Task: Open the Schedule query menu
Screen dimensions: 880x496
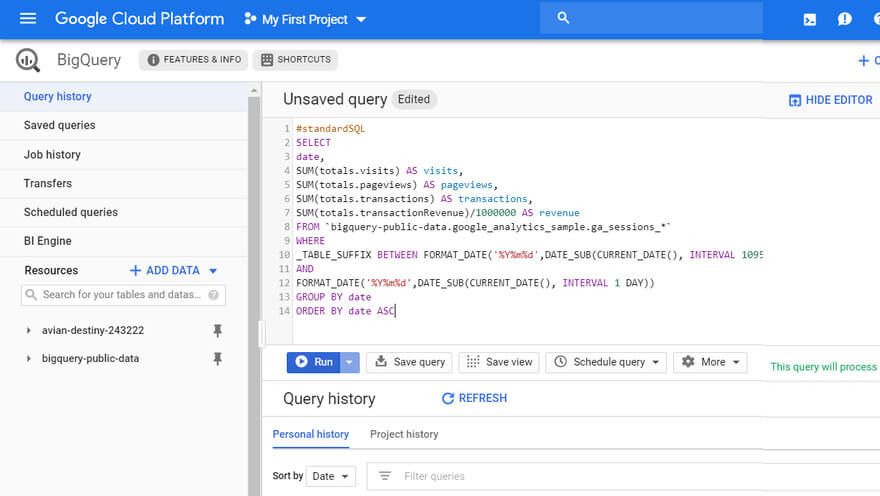Action: coord(606,362)
